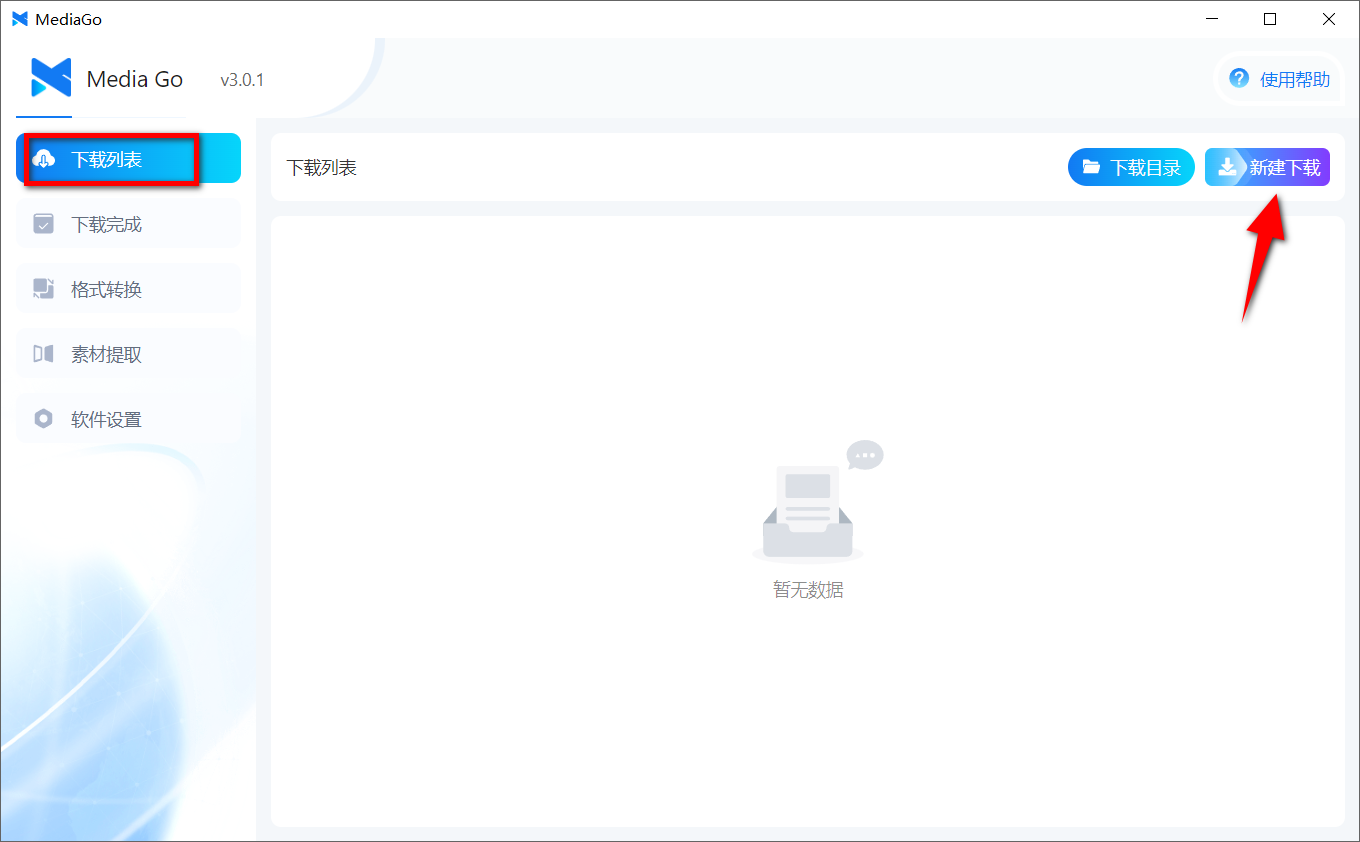The height and width of the screenshot is (842, 1360).
Task: Minimize the MediaGo window
Action: (x=1211, y=19)
